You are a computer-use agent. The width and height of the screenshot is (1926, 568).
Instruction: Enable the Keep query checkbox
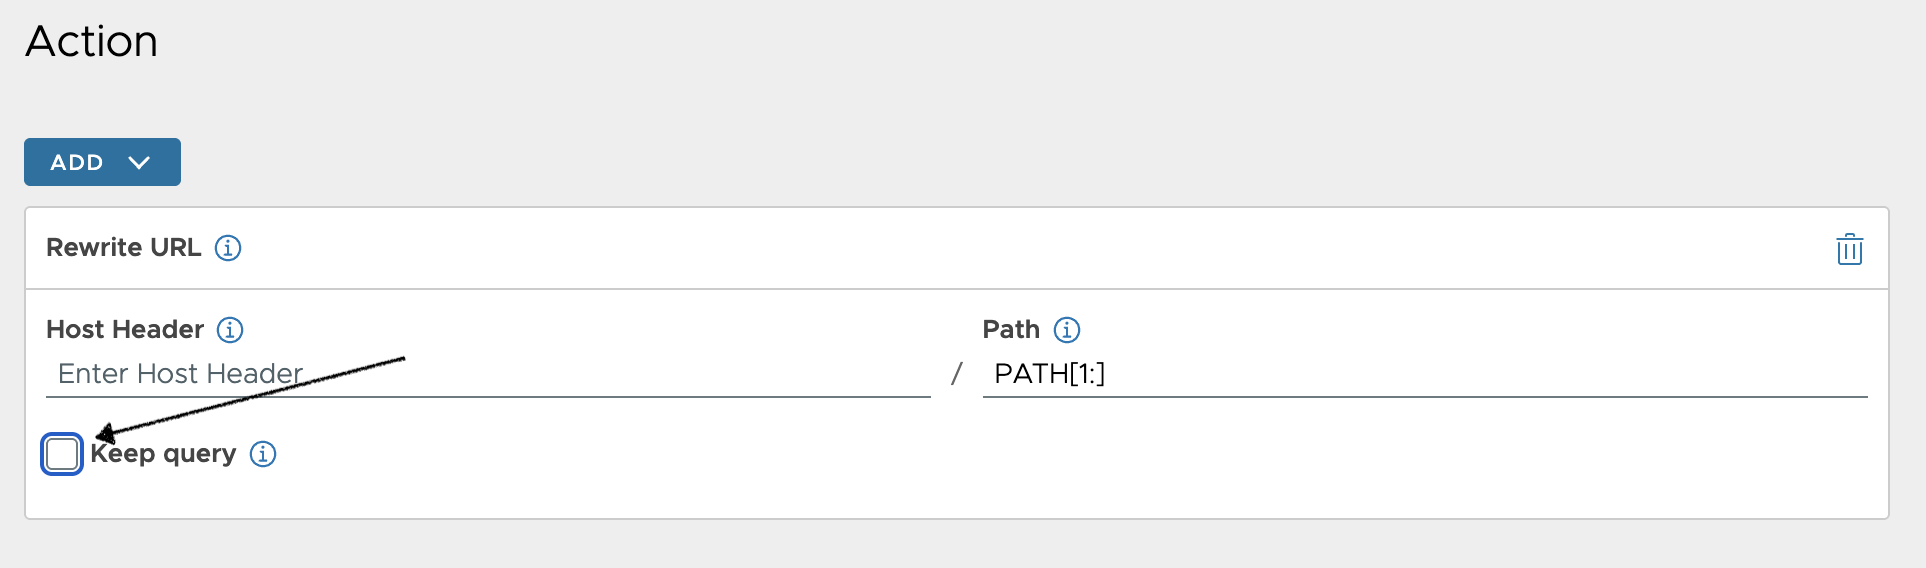click(62, 454)
